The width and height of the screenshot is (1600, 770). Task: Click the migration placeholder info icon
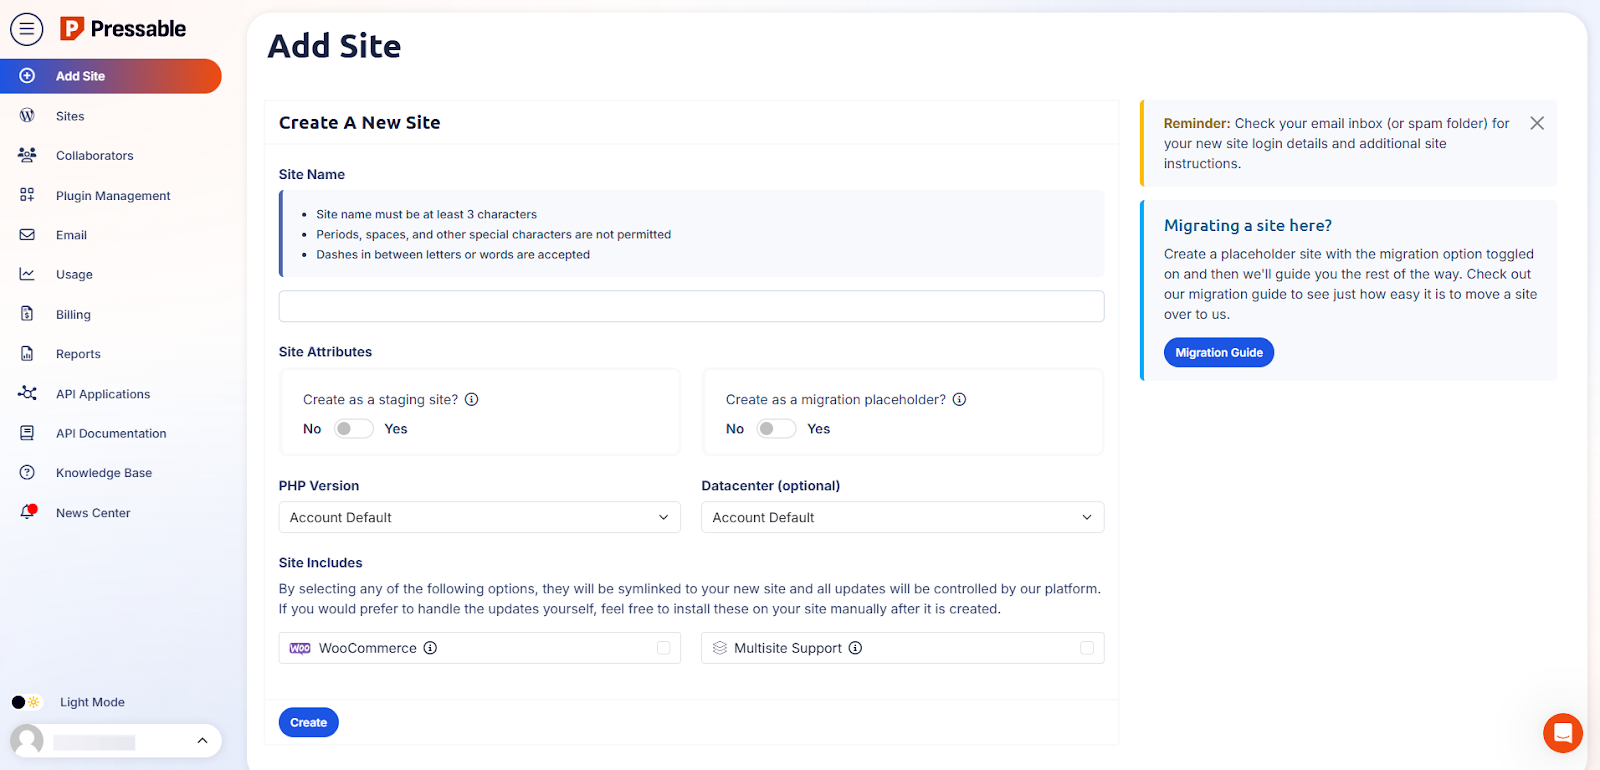[x=959, y=399]
